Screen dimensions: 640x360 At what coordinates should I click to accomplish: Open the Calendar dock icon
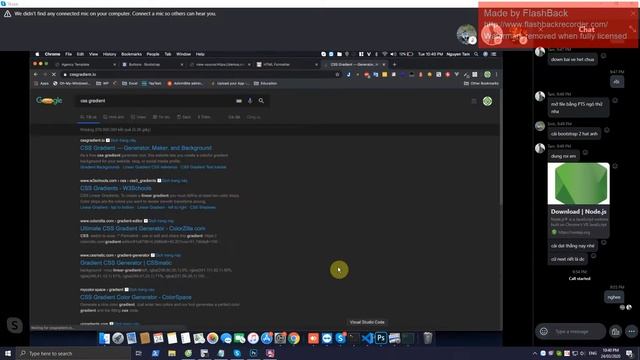[158, 338]
